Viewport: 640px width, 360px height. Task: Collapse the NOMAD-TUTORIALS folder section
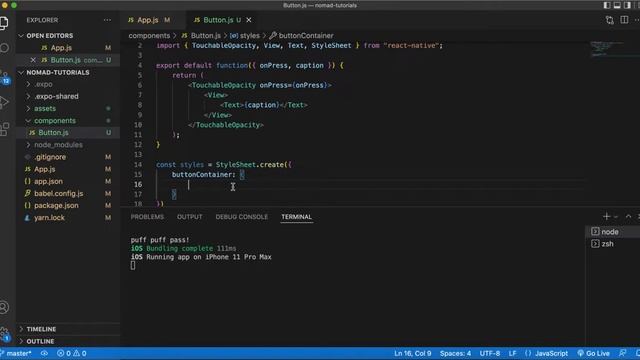click(x=68, y=72)
